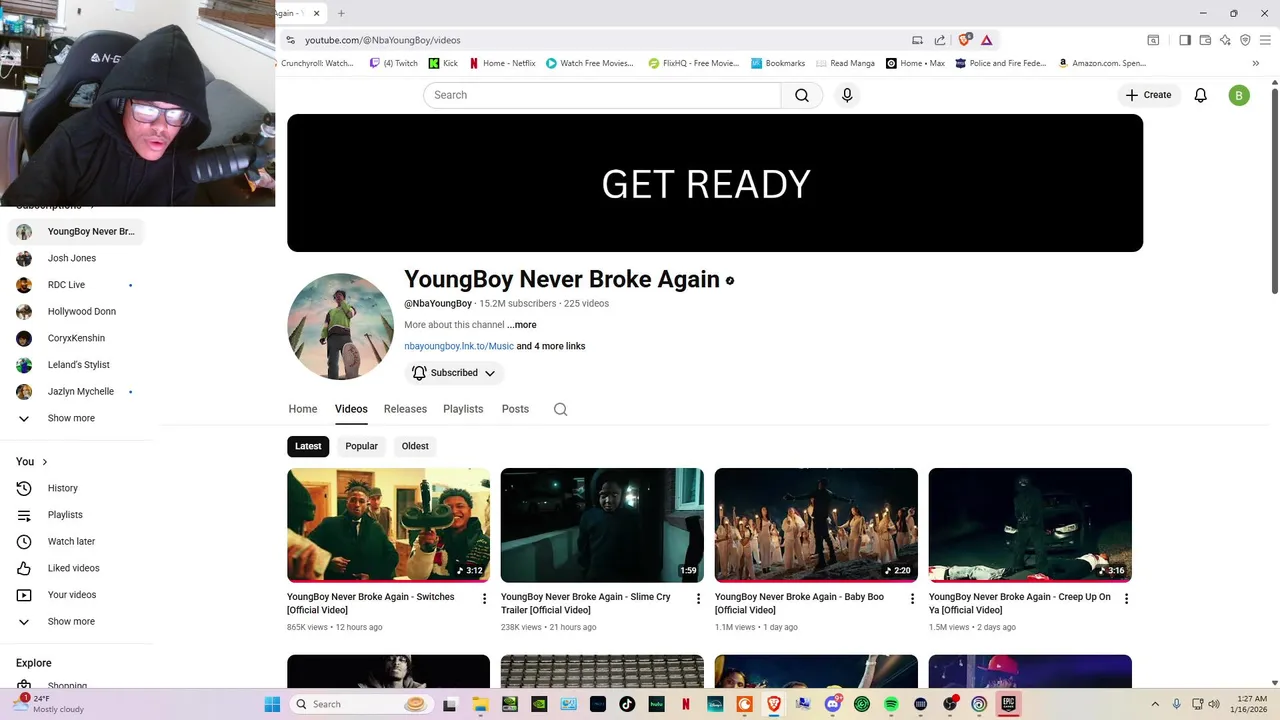Open CoryxKenshin subscription channel
Image resolution: width=1280 pixels, height=720 pixels.
(76, 338)
